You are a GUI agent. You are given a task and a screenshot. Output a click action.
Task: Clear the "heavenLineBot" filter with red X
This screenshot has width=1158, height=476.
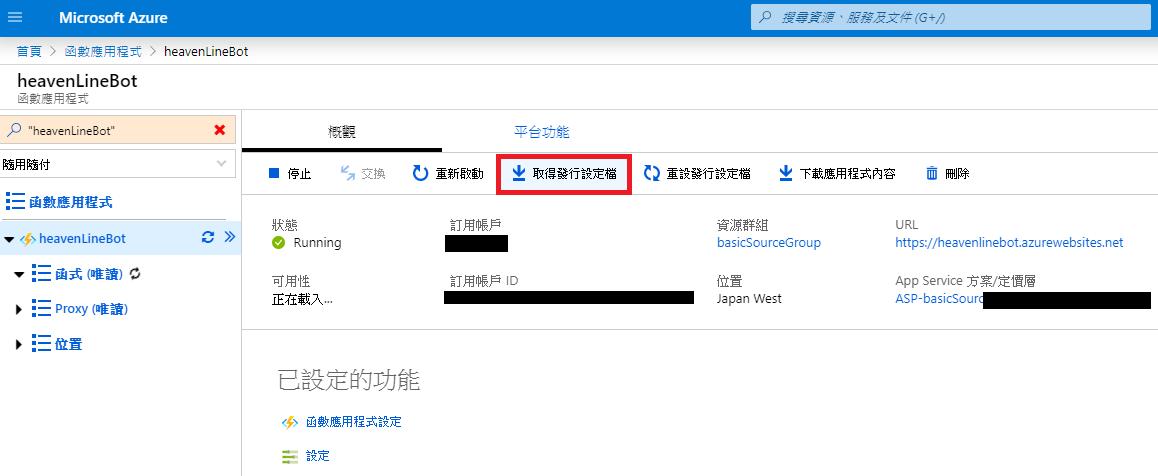(219, 130)
